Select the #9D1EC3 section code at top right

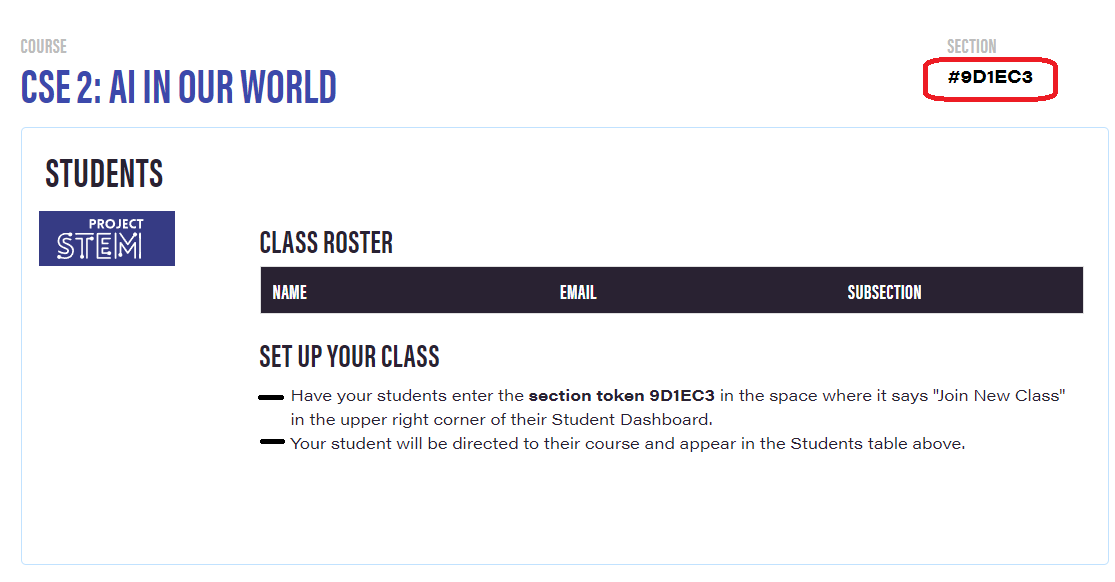pos(989,78)
